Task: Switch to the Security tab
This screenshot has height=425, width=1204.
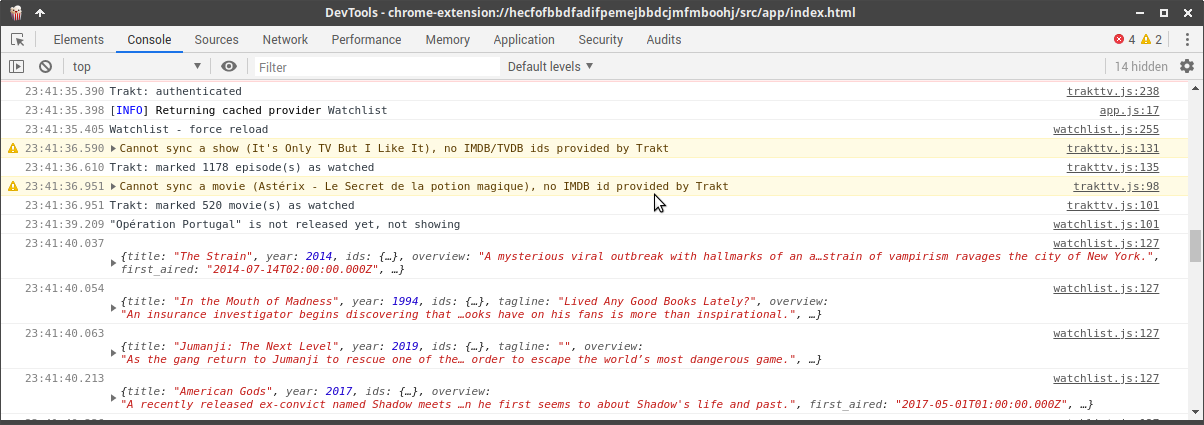Action: coord(600,40)
